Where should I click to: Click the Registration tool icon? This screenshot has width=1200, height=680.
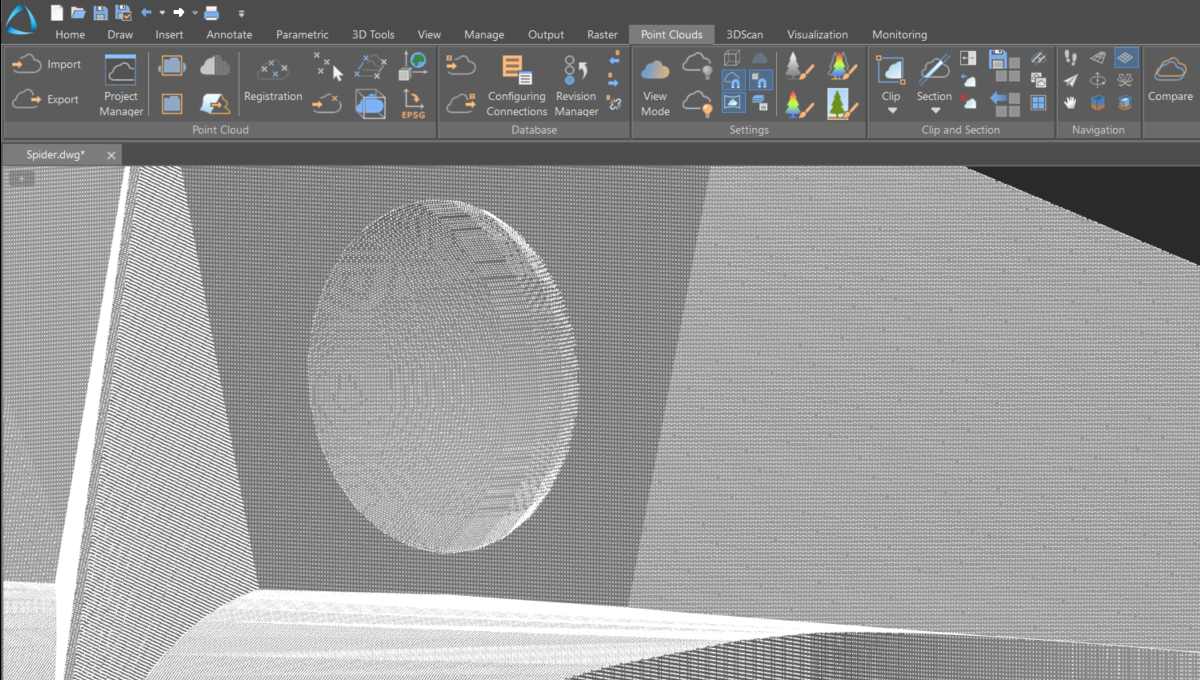pos(272,79)
